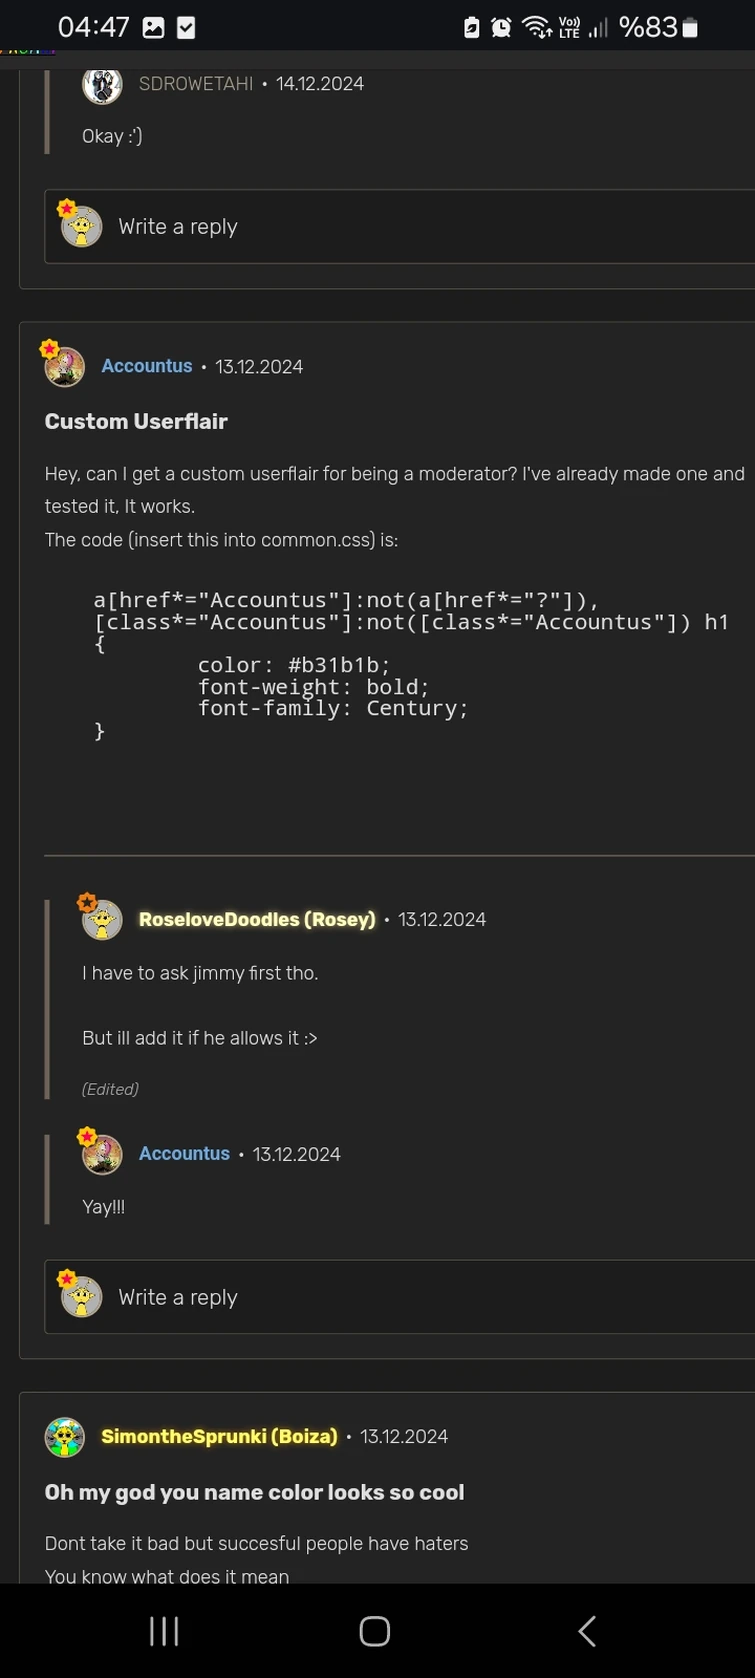Open SDROWETAHI's avatar picture

101,85
